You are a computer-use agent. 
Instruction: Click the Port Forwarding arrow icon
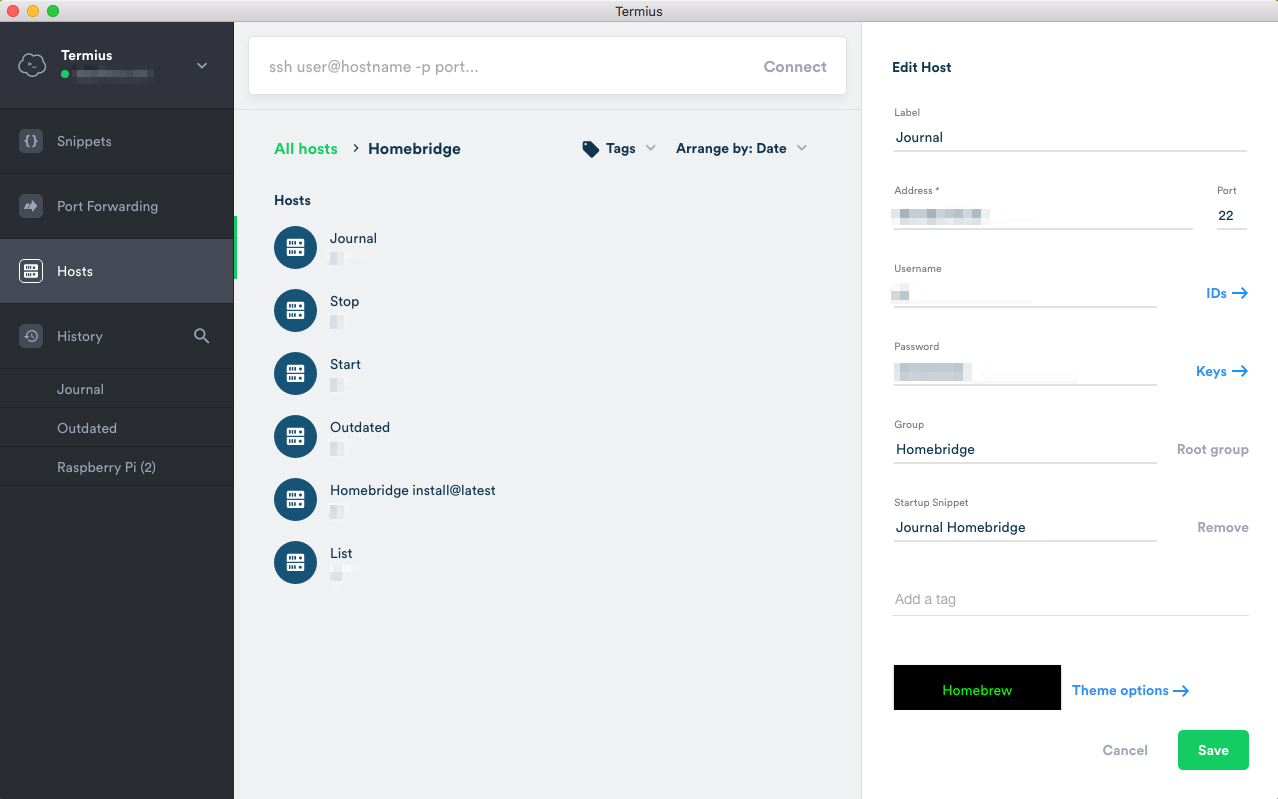point(31,206)
